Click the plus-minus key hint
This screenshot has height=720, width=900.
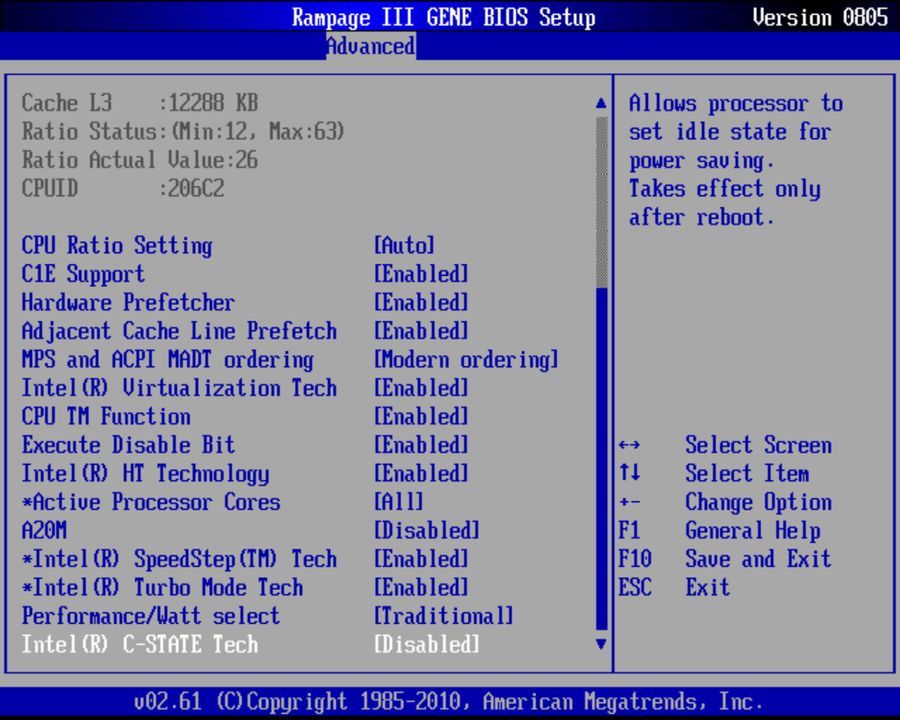630,502
